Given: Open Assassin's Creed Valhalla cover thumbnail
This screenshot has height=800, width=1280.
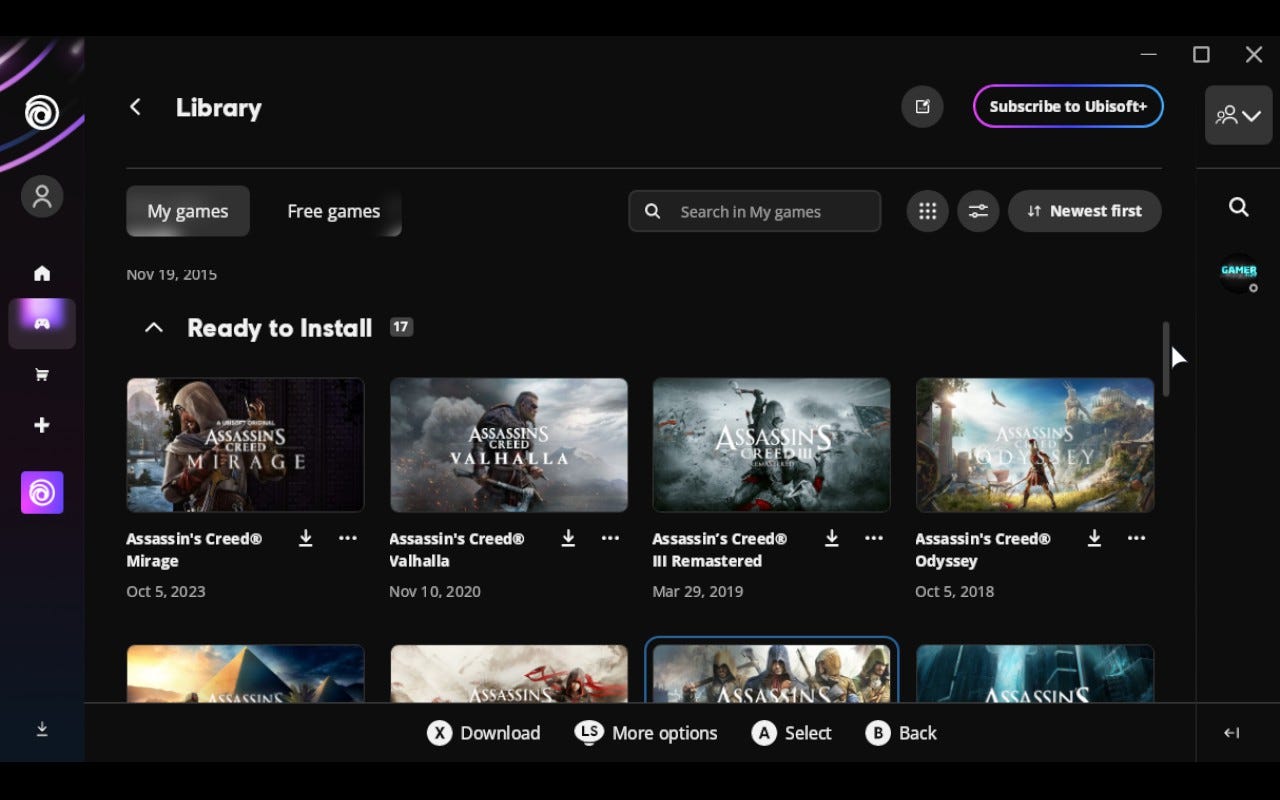Looking at the screenshot, I should point(509,445).
